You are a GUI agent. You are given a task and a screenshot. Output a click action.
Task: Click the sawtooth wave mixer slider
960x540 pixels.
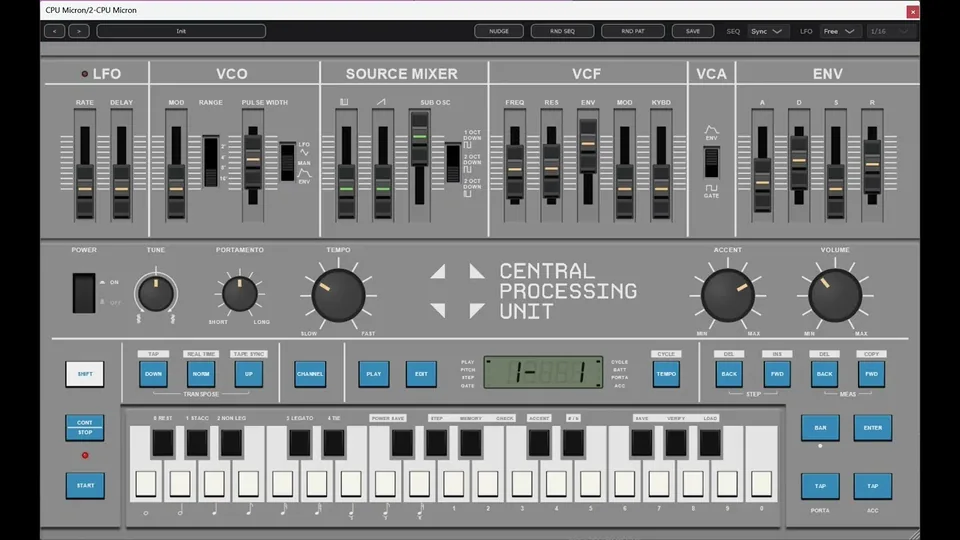[x=383, y=189]
